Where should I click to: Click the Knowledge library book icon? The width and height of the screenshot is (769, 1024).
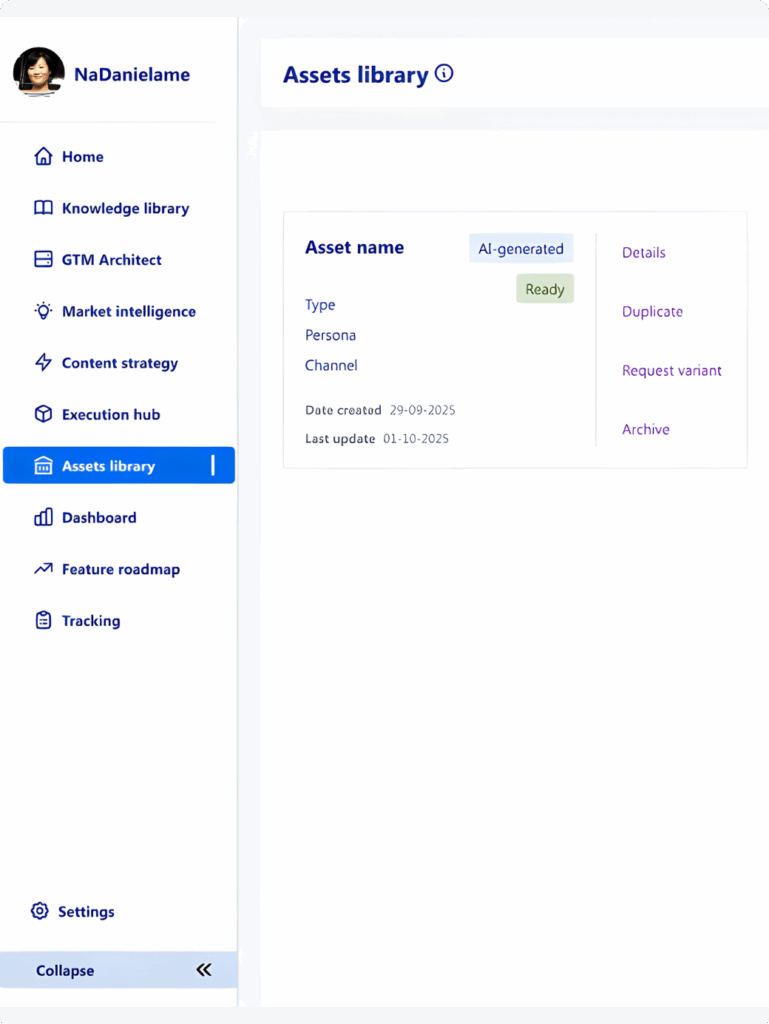43,208
